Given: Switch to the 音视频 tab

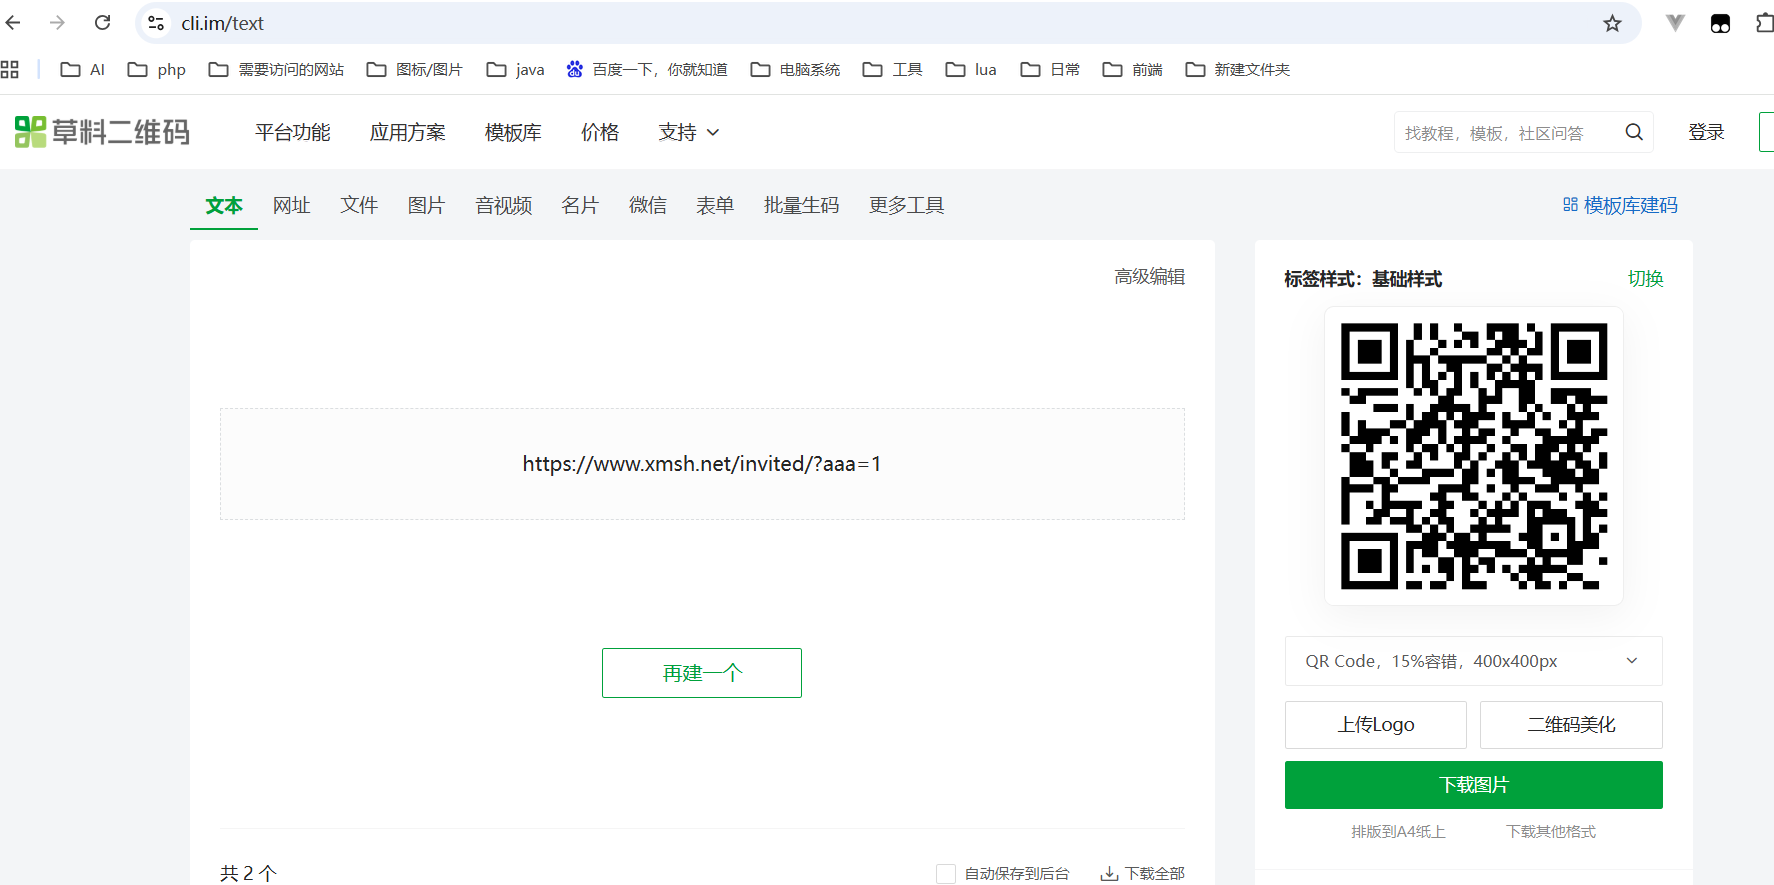Looking at the screenshot, I should tap(504, 205).
